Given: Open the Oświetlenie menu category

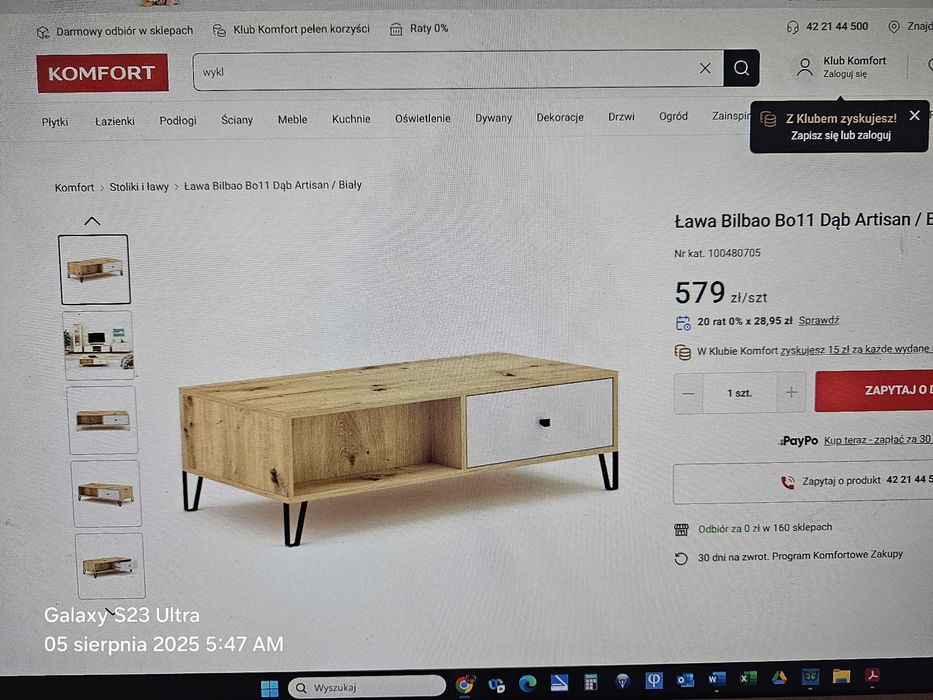Looking at the screenshot, I should 422,118.
